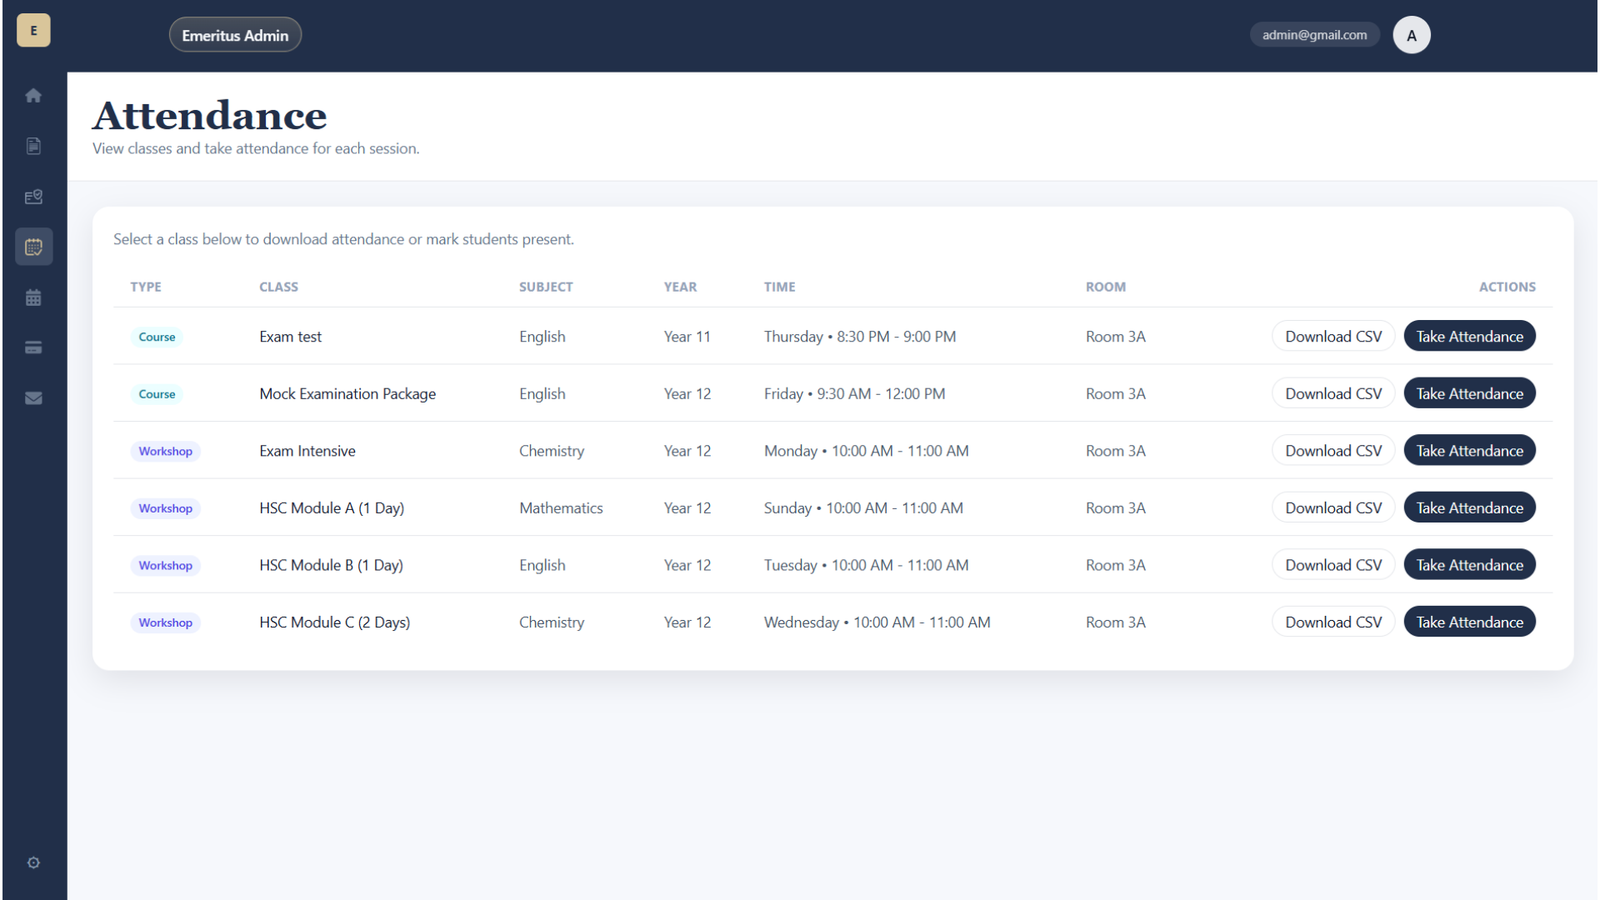Take Attendance for HSC Module B
Viewport: 1600px width, 900px height.
[x=1469, y=565]
